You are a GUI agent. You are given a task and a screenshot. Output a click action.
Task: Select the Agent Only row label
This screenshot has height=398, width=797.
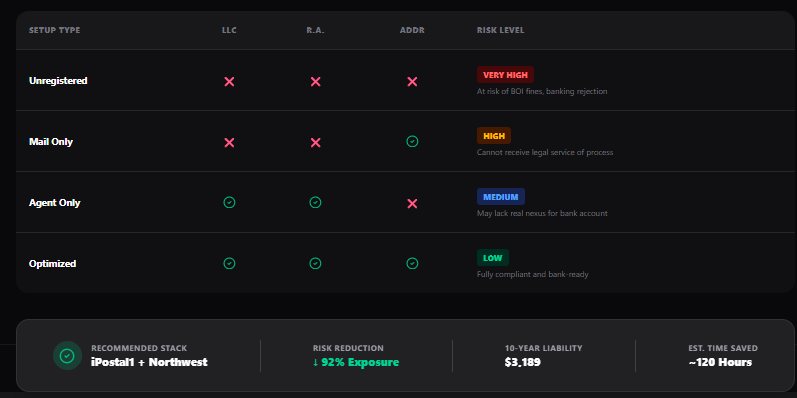pos(54,203)
